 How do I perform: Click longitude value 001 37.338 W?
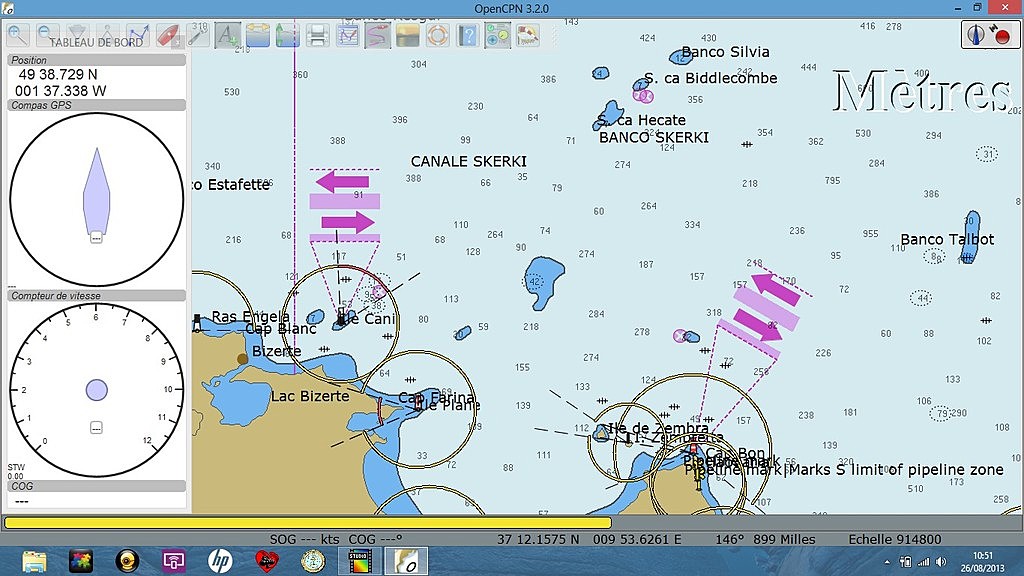point(60,91)
